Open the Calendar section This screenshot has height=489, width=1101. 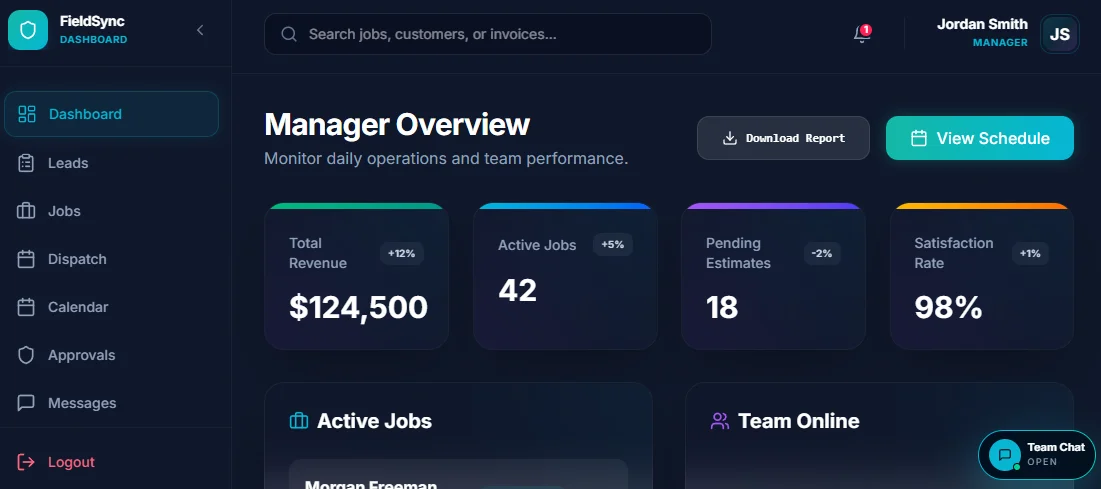pyautogui.click(x=112, y=307)
